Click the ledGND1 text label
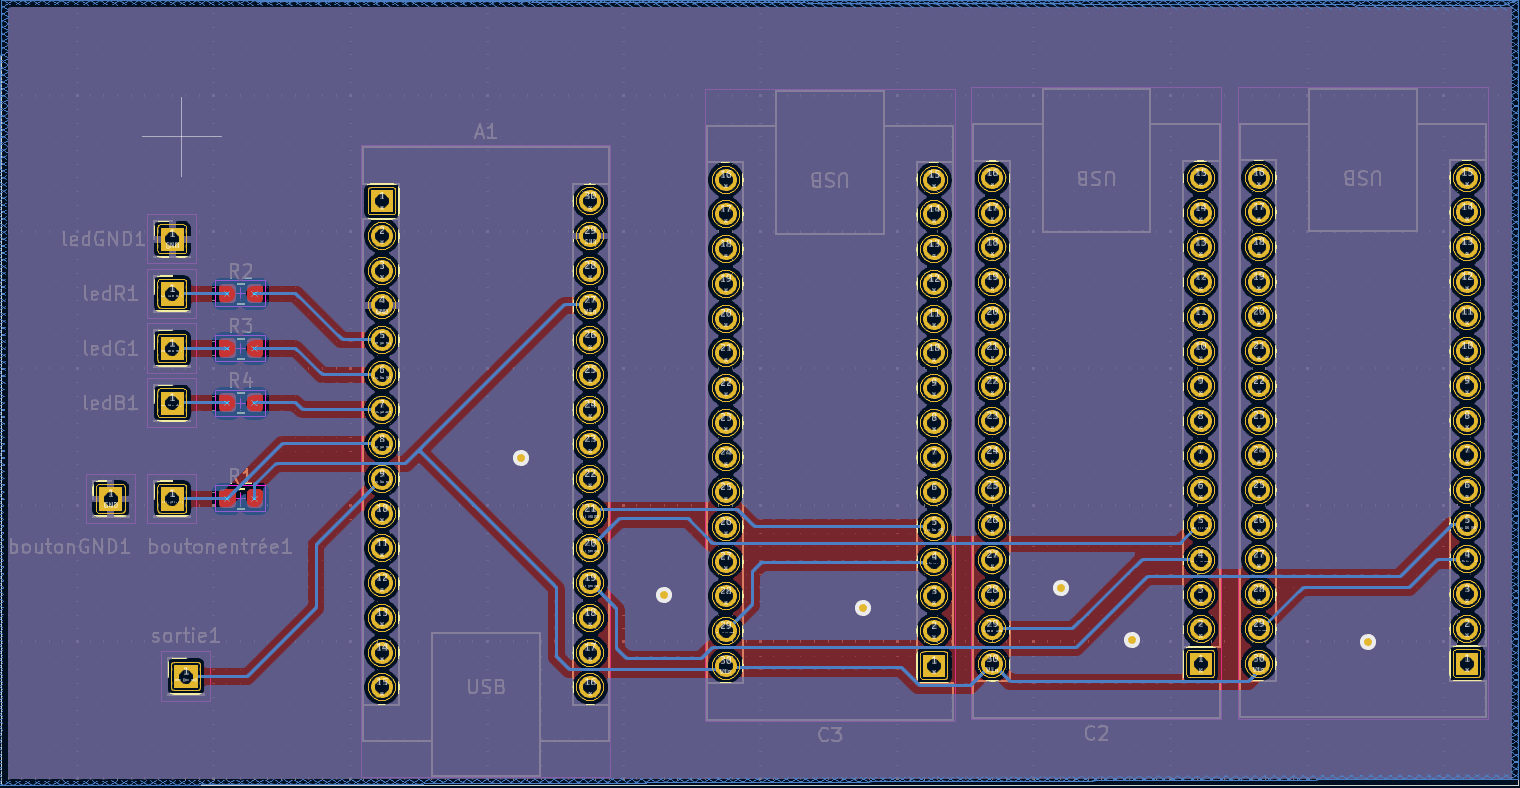Screen dimensions: 1520x788 (103, 239)
